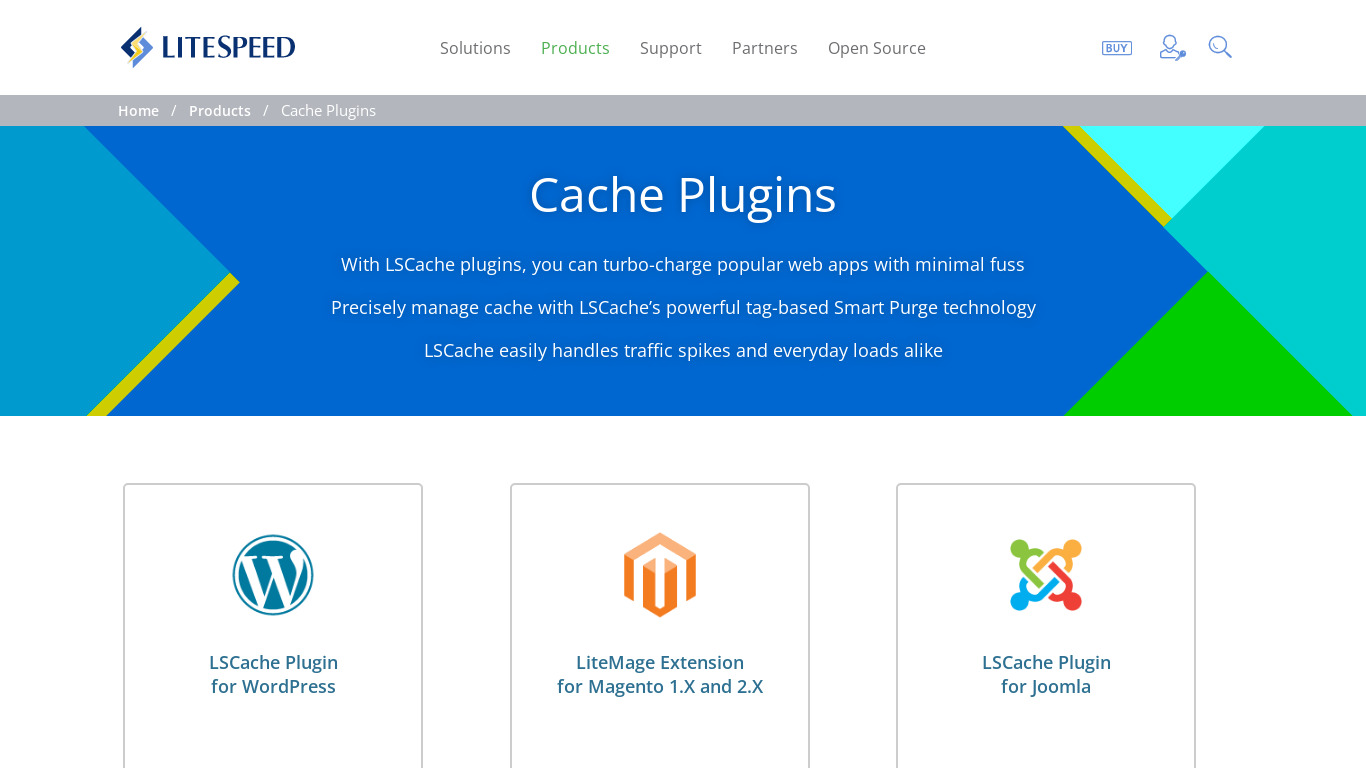
Task: Click the Cache Plugins breadcrumb text
Action: point(328,111)
